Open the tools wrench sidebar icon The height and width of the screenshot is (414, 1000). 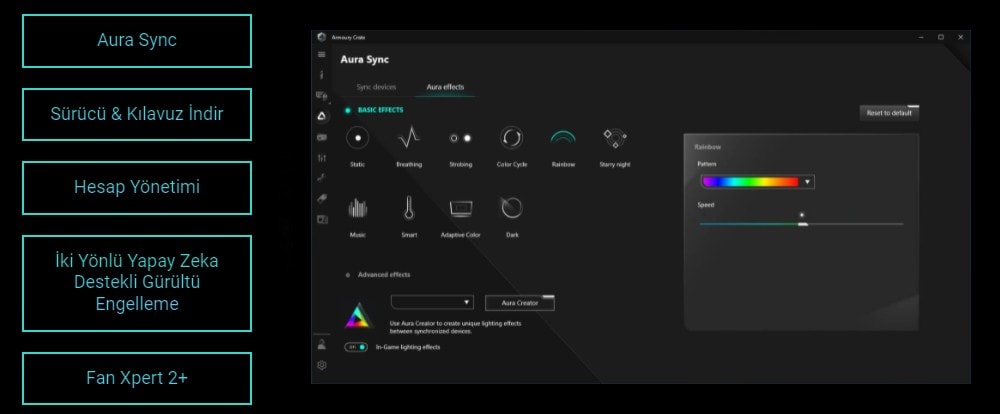tap(321, 178)
